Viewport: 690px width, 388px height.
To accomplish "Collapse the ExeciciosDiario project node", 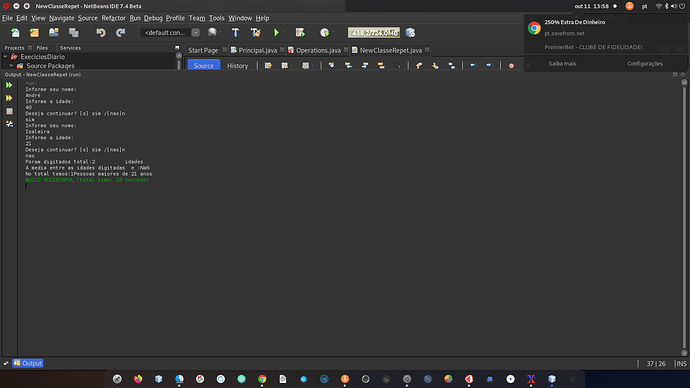I will tap(5, 57).
